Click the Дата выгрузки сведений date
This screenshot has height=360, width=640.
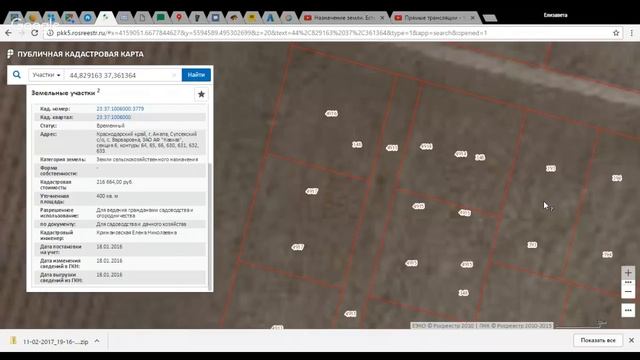[x=109, y=275]
